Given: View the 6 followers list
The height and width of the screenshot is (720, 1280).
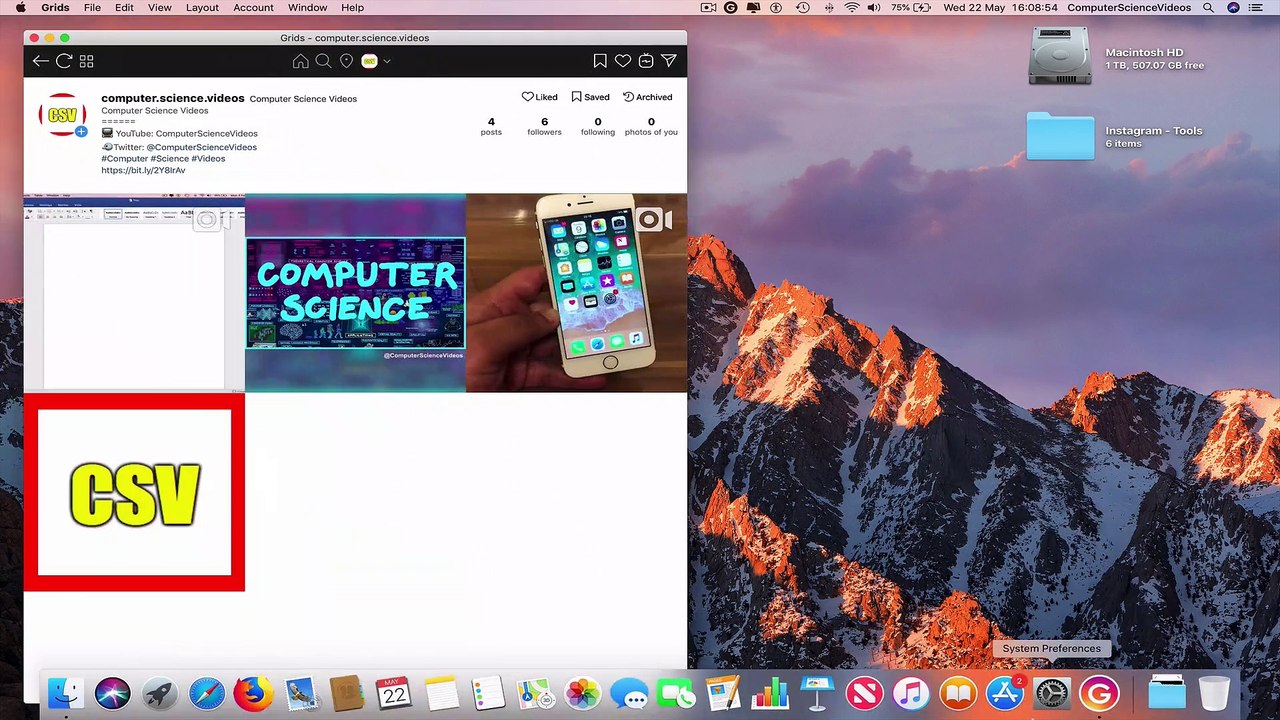Looking at the screenshot, I should [544, 126].
